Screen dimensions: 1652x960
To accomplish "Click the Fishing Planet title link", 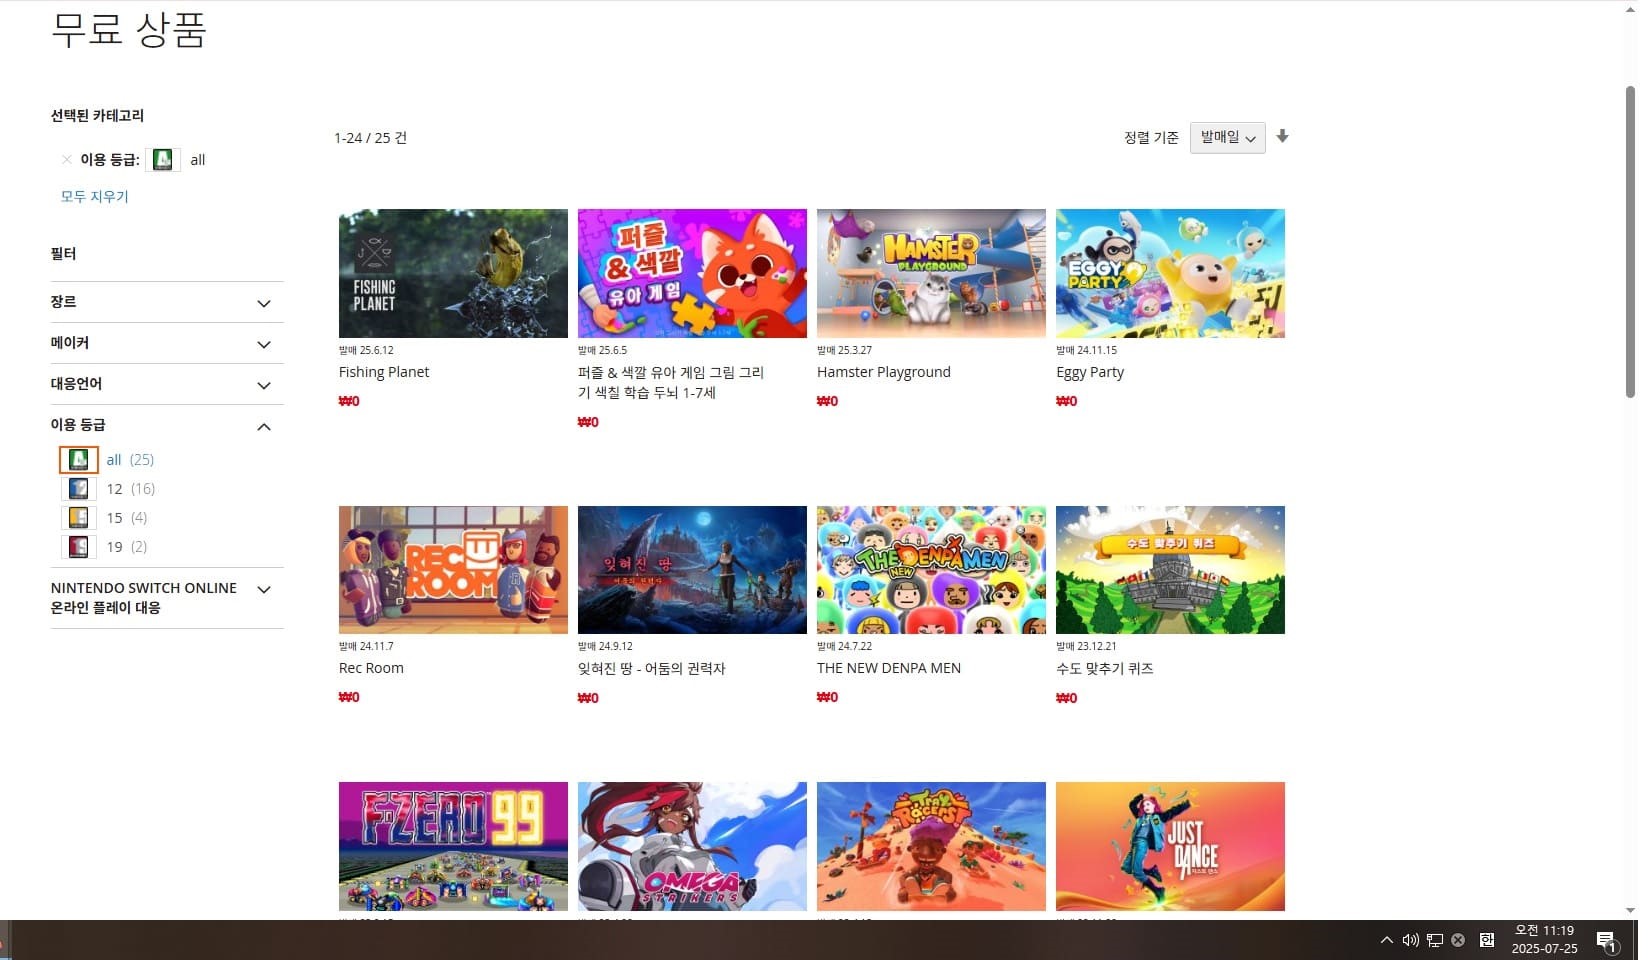I will 384,372.
